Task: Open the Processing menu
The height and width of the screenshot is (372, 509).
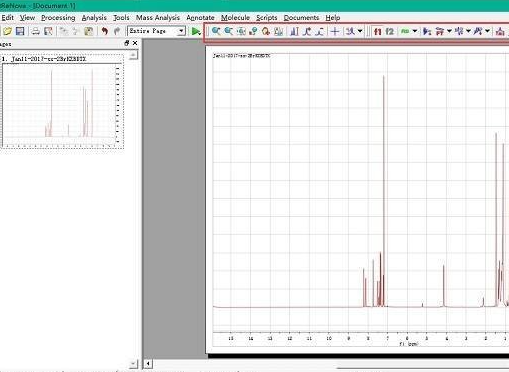Action: (x=58, y=18)
